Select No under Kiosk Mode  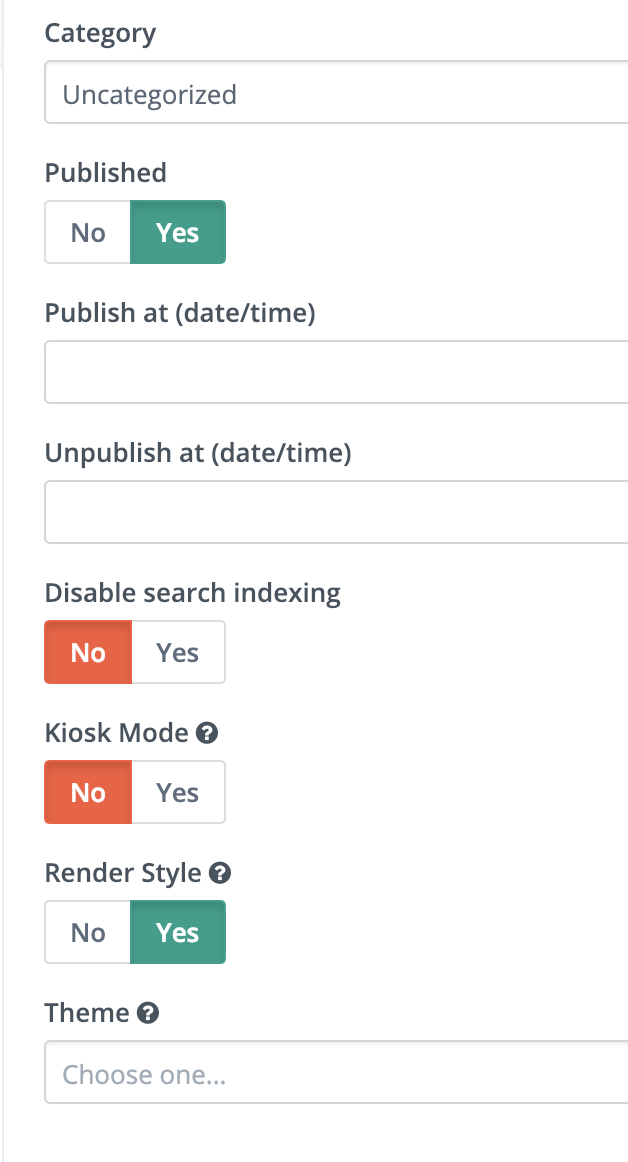(88, 792)
